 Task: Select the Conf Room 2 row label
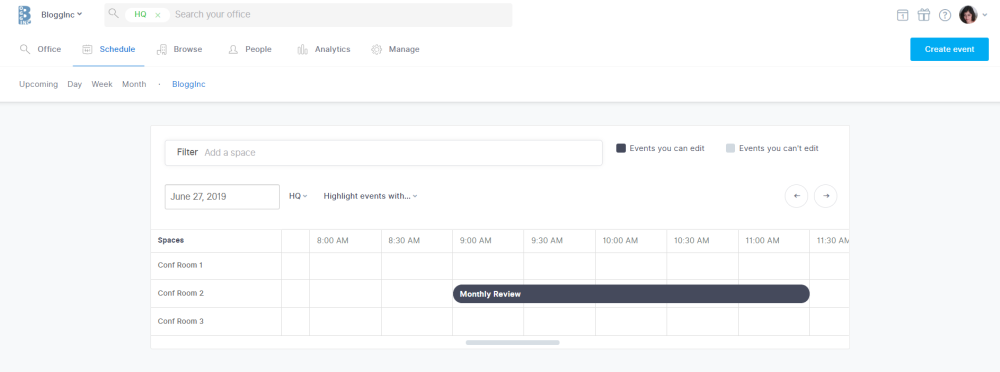pyautogui.click(x=180, y=294)
